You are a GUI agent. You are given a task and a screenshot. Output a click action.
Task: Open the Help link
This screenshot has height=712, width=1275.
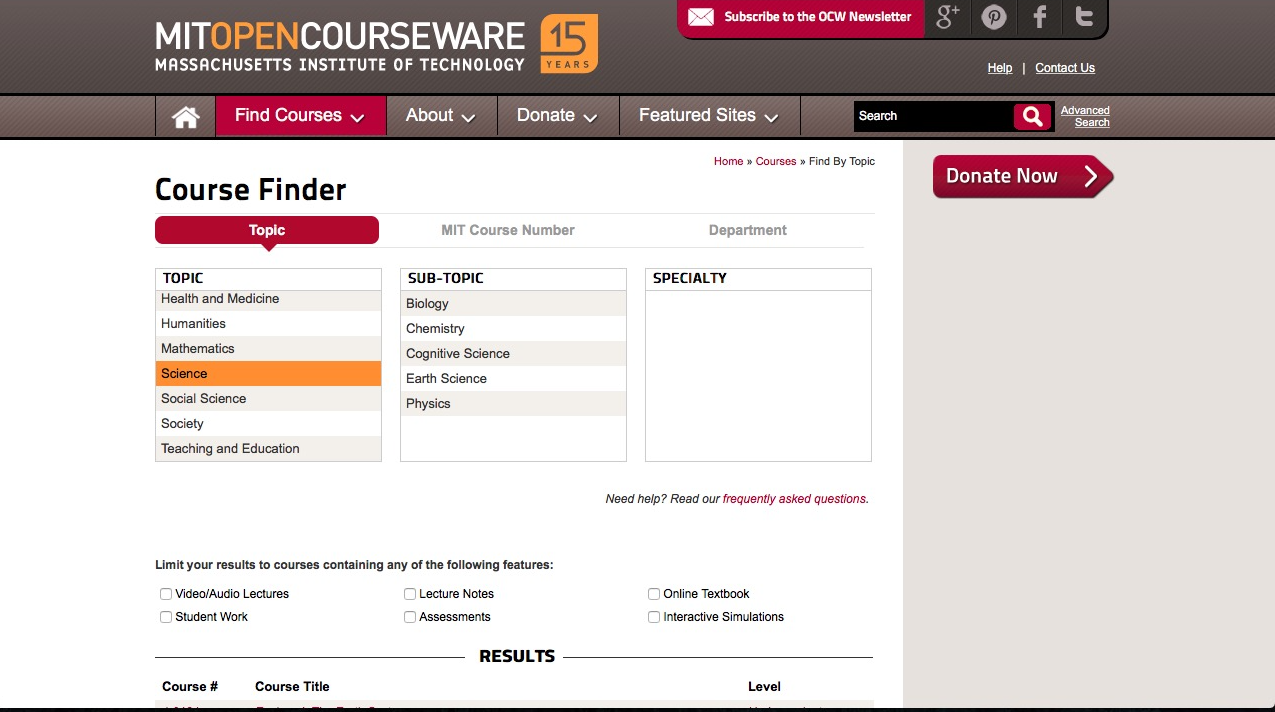(1000, 68)
